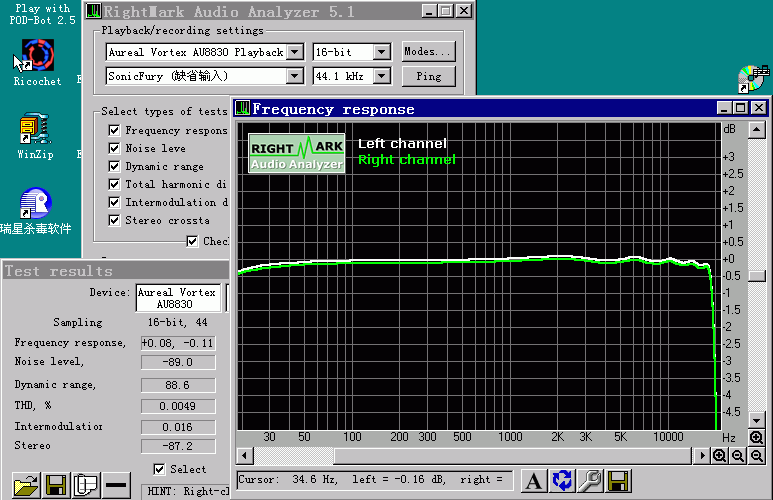Expand the Aureal Vortex AU8830 Playback dropdown
This screenshot has height=500, width=773.
[295, 52]
